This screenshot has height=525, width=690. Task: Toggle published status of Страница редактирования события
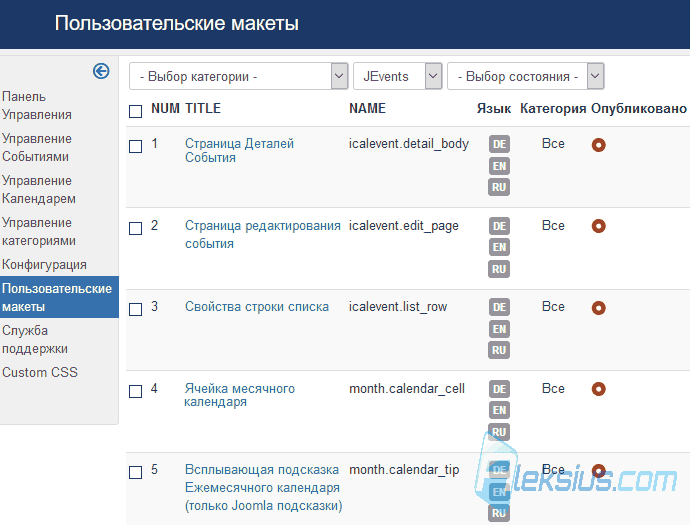(x=598, y=226)
